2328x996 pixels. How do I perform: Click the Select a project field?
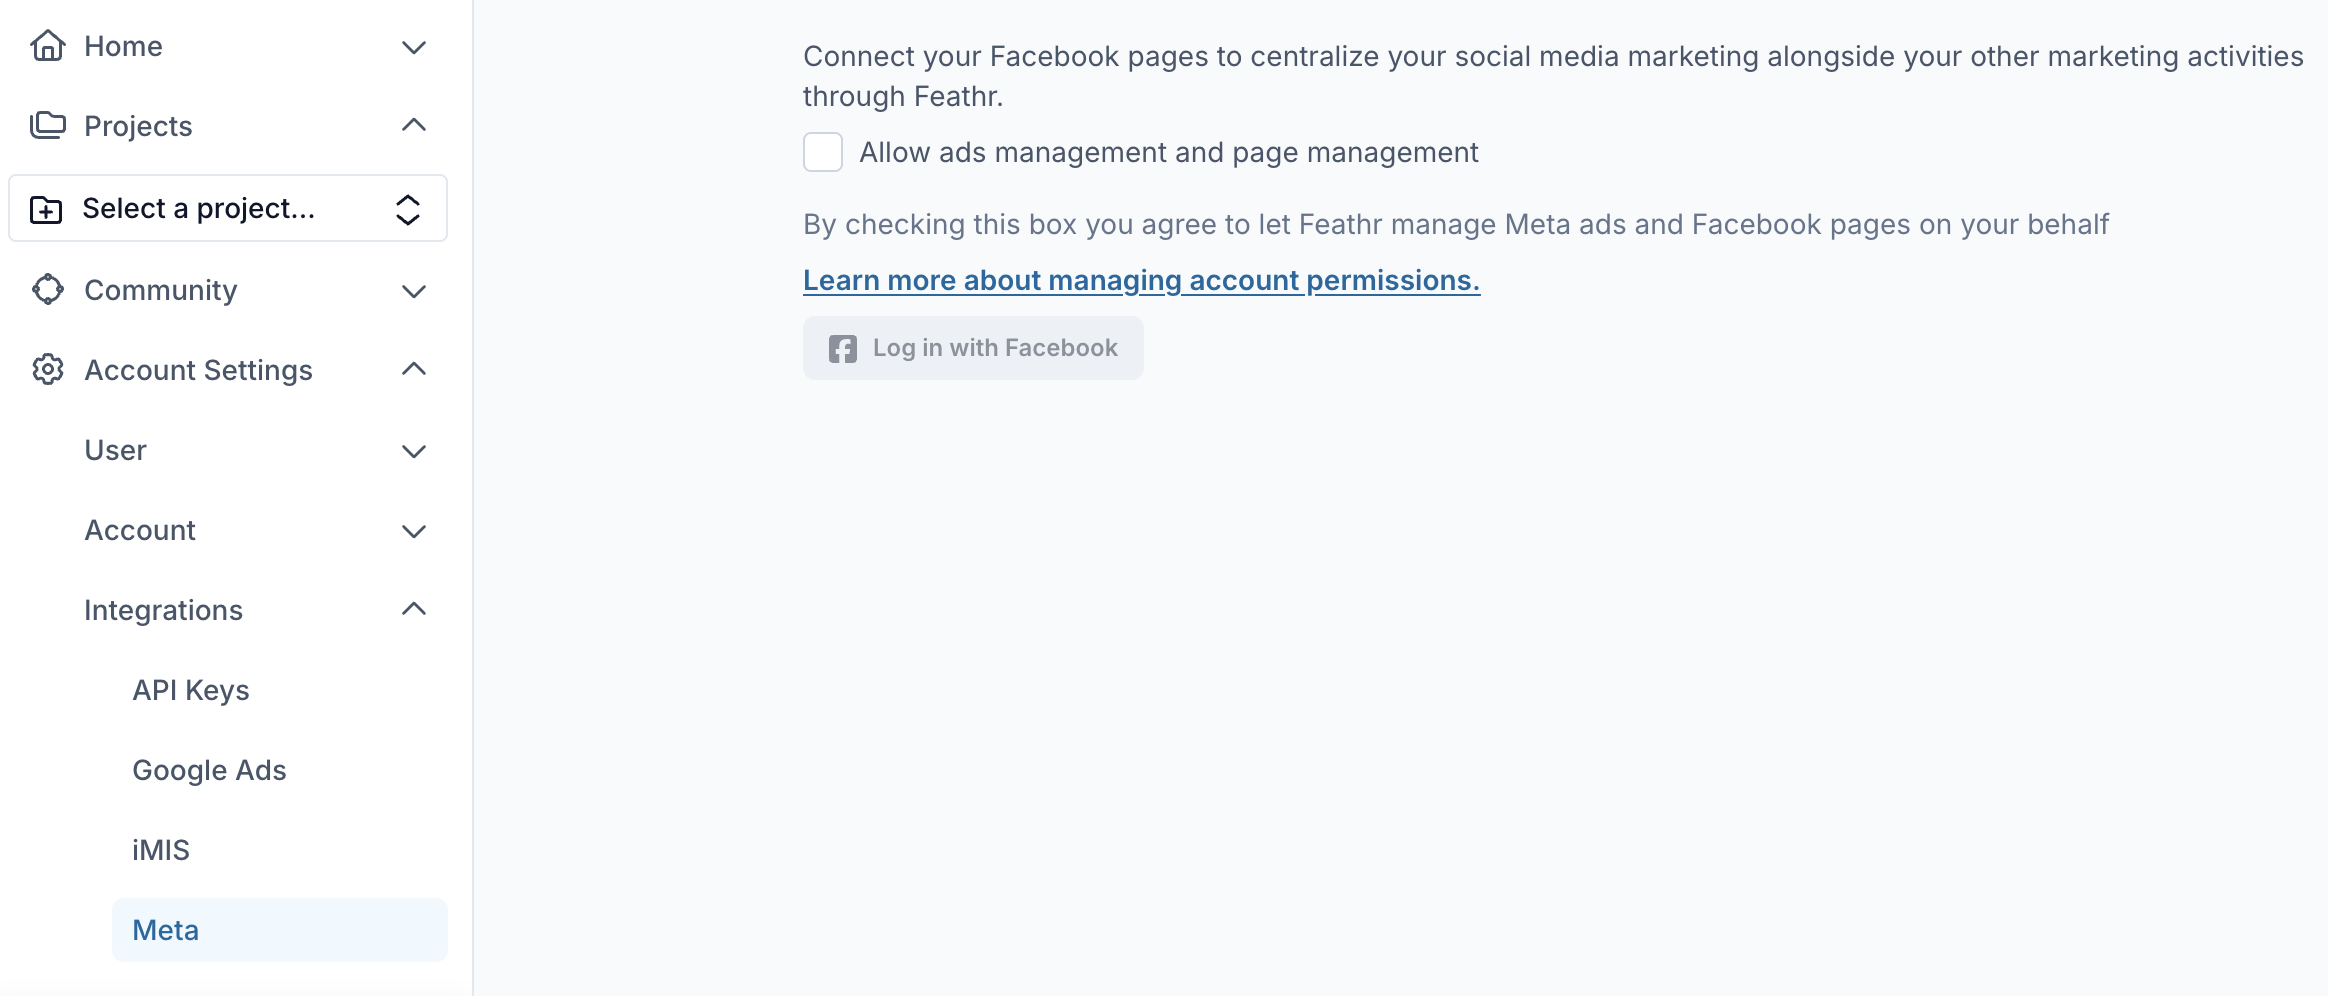[x=198, y=208]
